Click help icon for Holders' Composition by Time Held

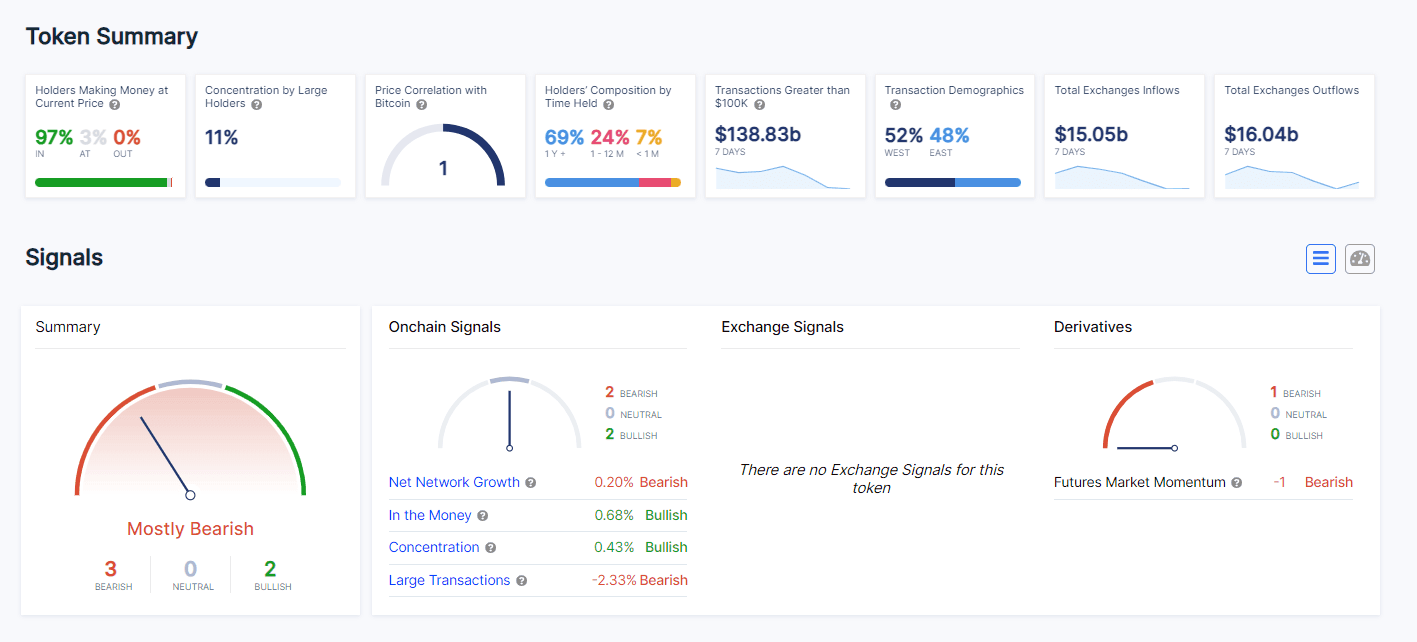point(603,104)
